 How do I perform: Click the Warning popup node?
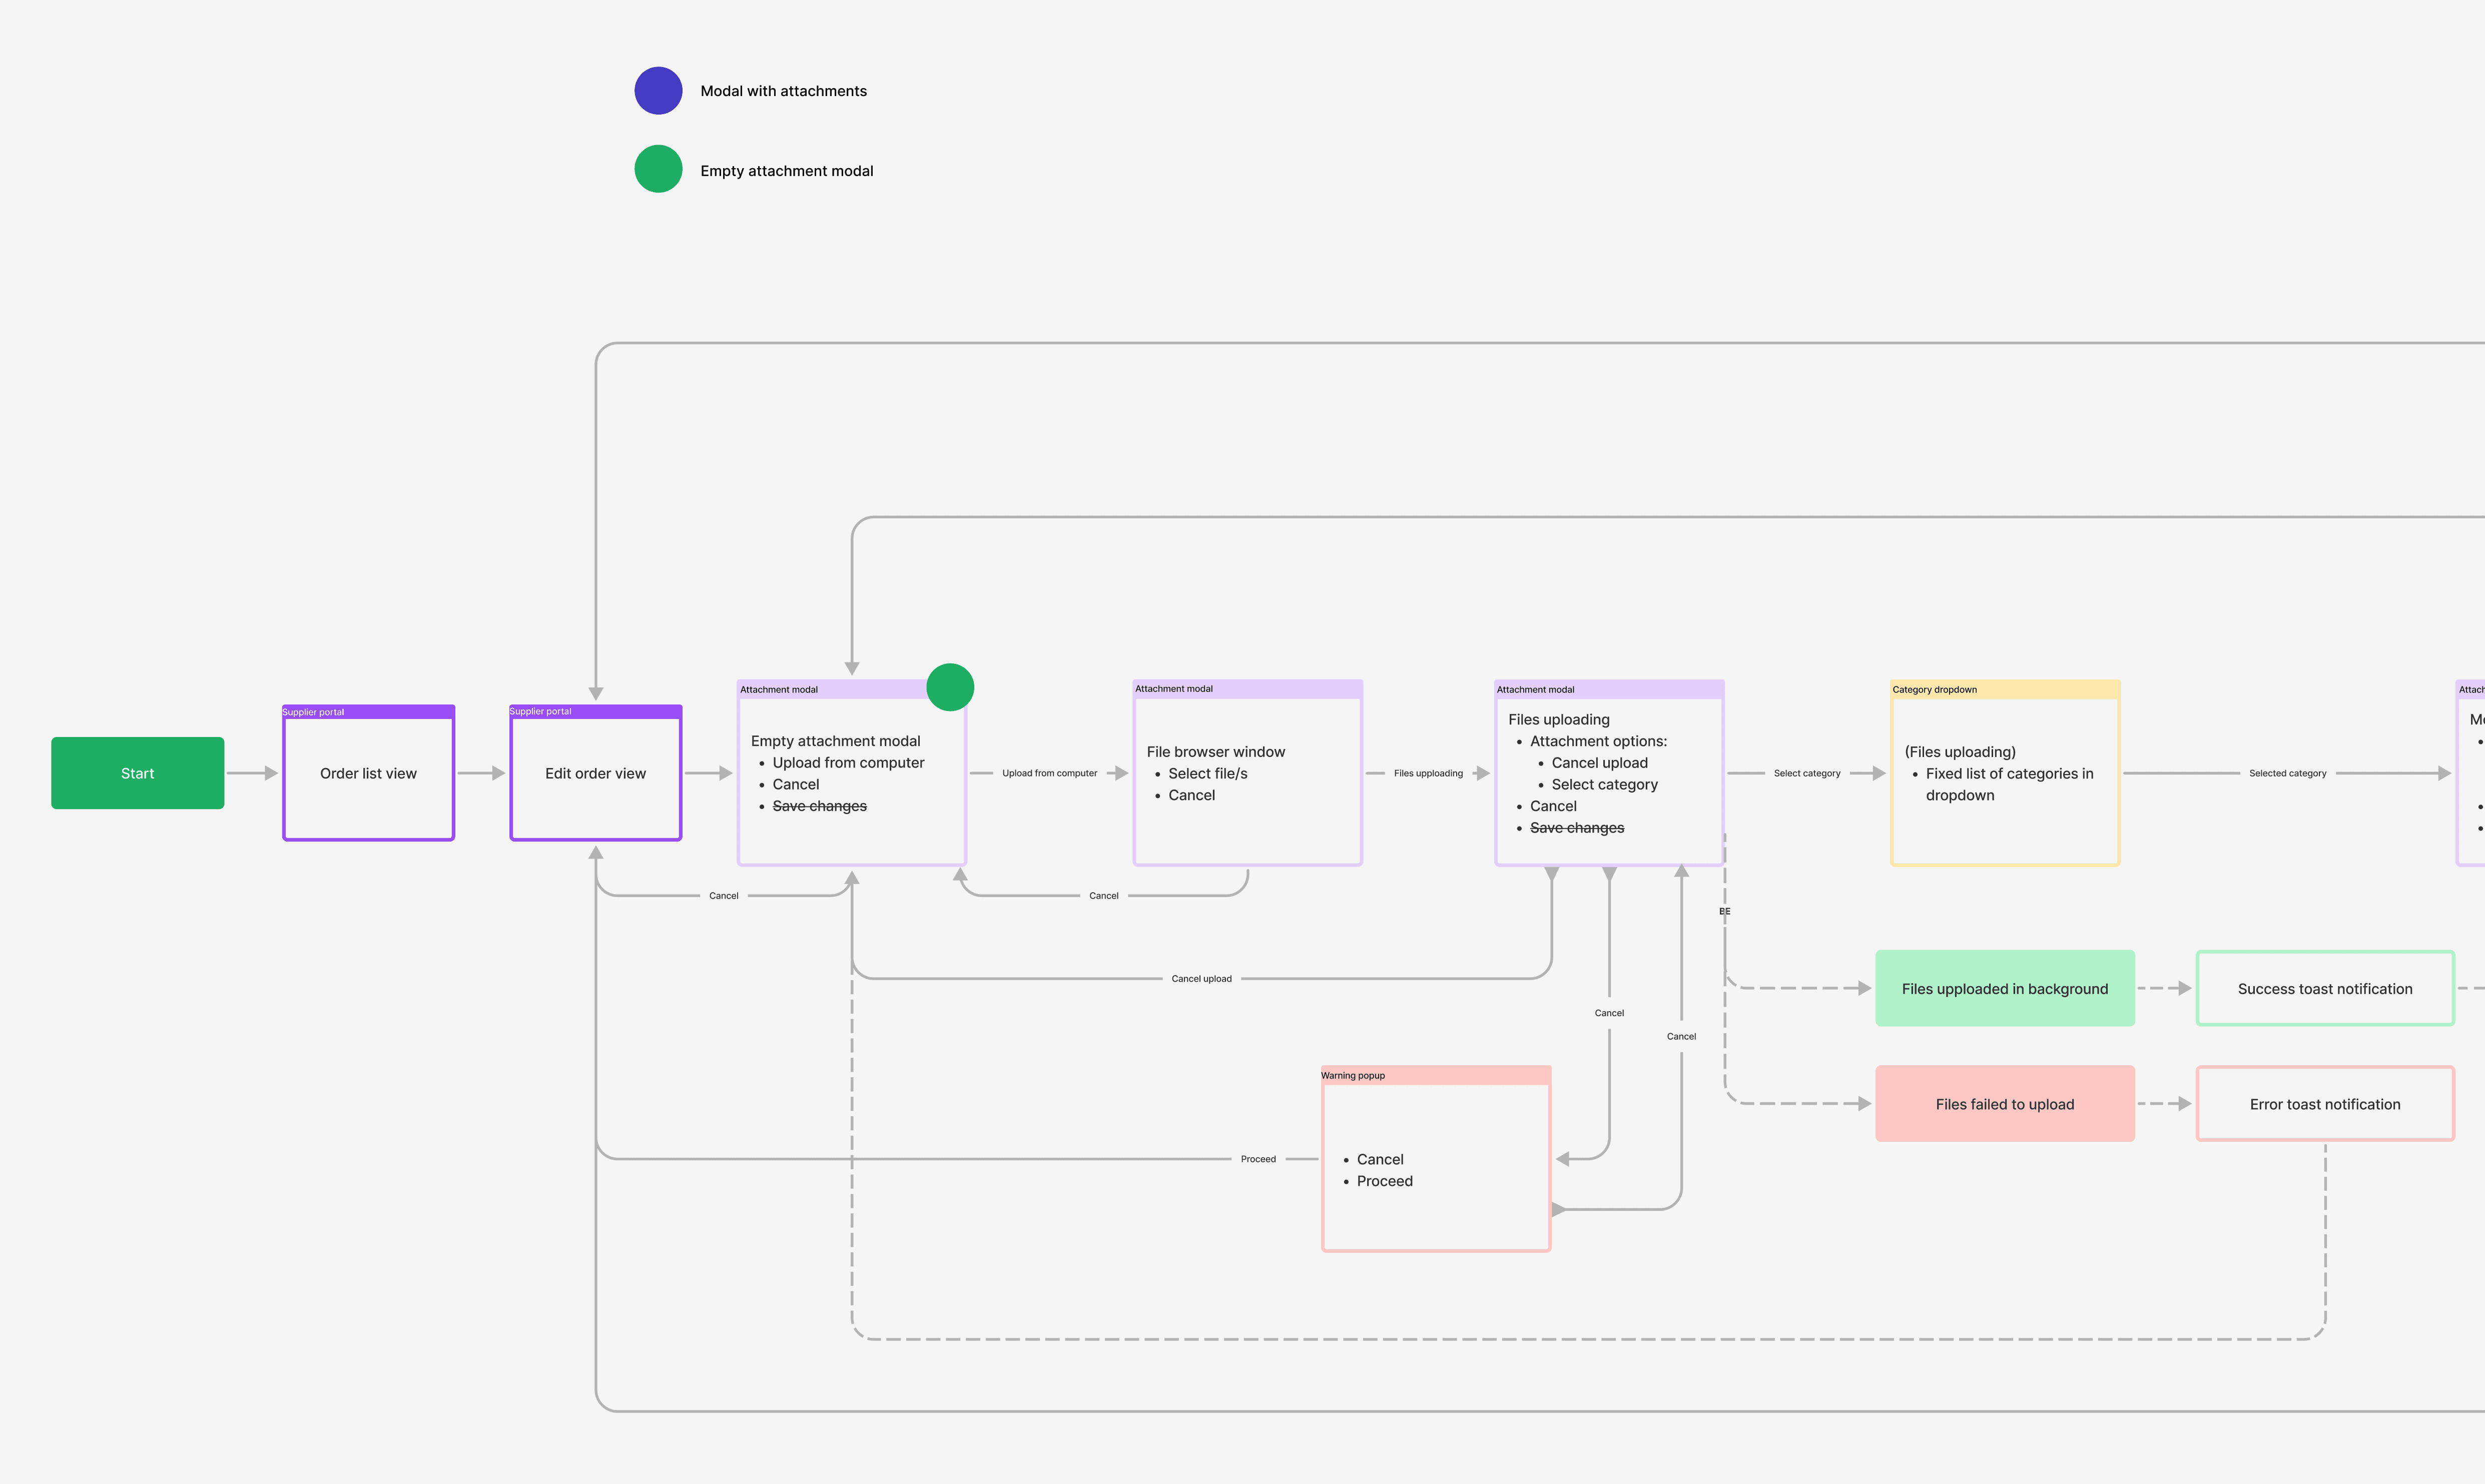[x=1435, y=1160]
